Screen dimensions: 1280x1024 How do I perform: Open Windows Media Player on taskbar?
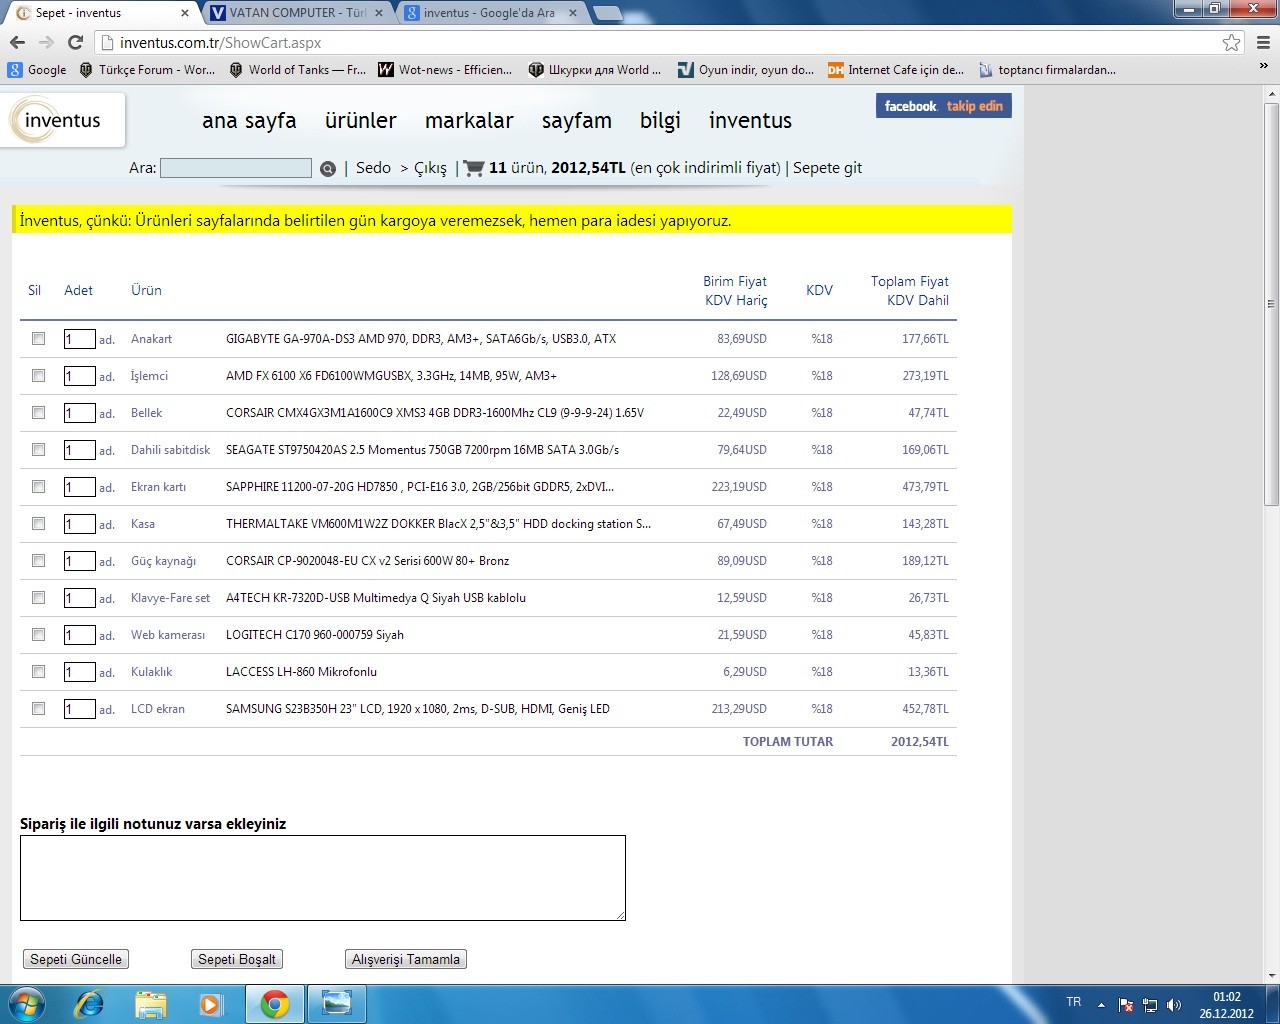pos(211,1004)
